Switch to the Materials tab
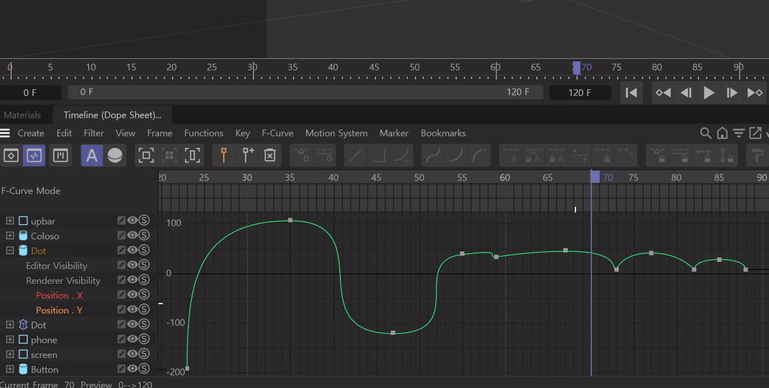769x388 pixels. tap(22, 115)
